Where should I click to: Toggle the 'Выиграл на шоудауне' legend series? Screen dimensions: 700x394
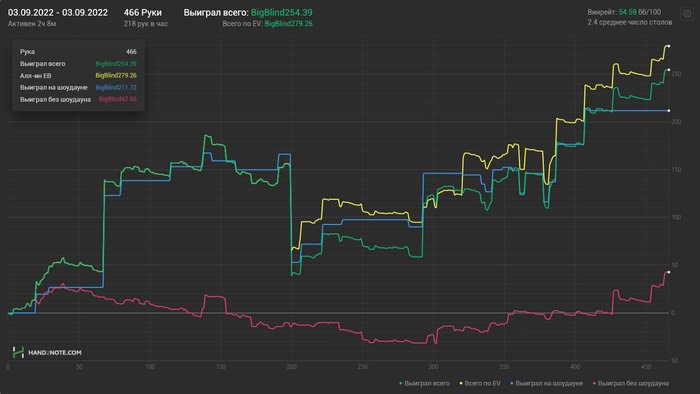[546, 383]
